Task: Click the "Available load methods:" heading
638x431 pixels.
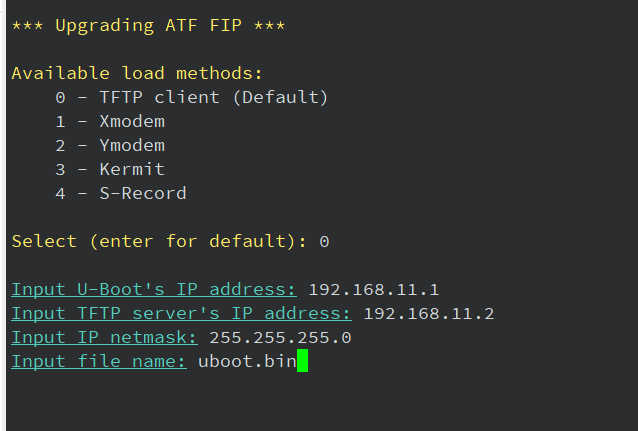Action: point(137,73)
